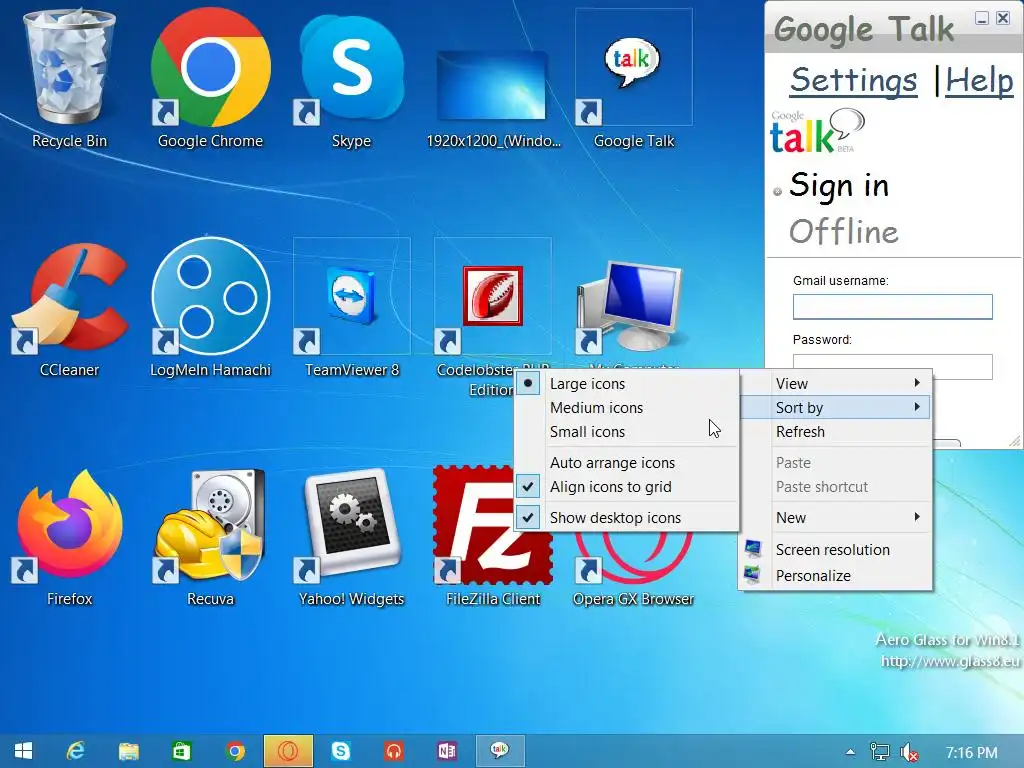Expand the Sort by submenu
The height and width of the screenshot is (768, 1024).
pos(835,408)
